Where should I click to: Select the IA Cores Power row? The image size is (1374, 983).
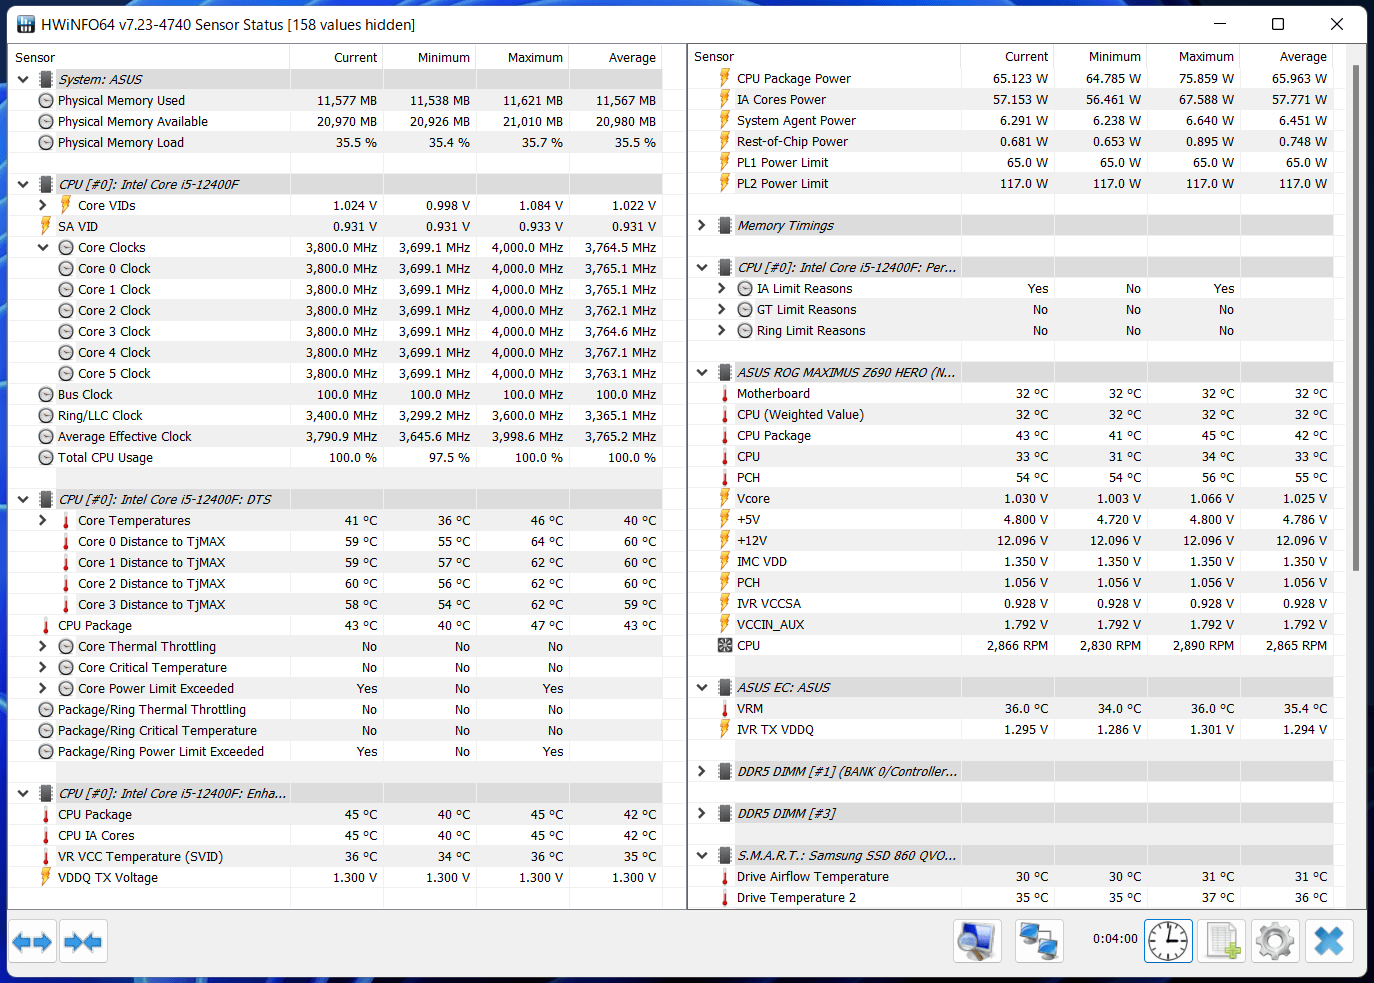point(1010,100)
